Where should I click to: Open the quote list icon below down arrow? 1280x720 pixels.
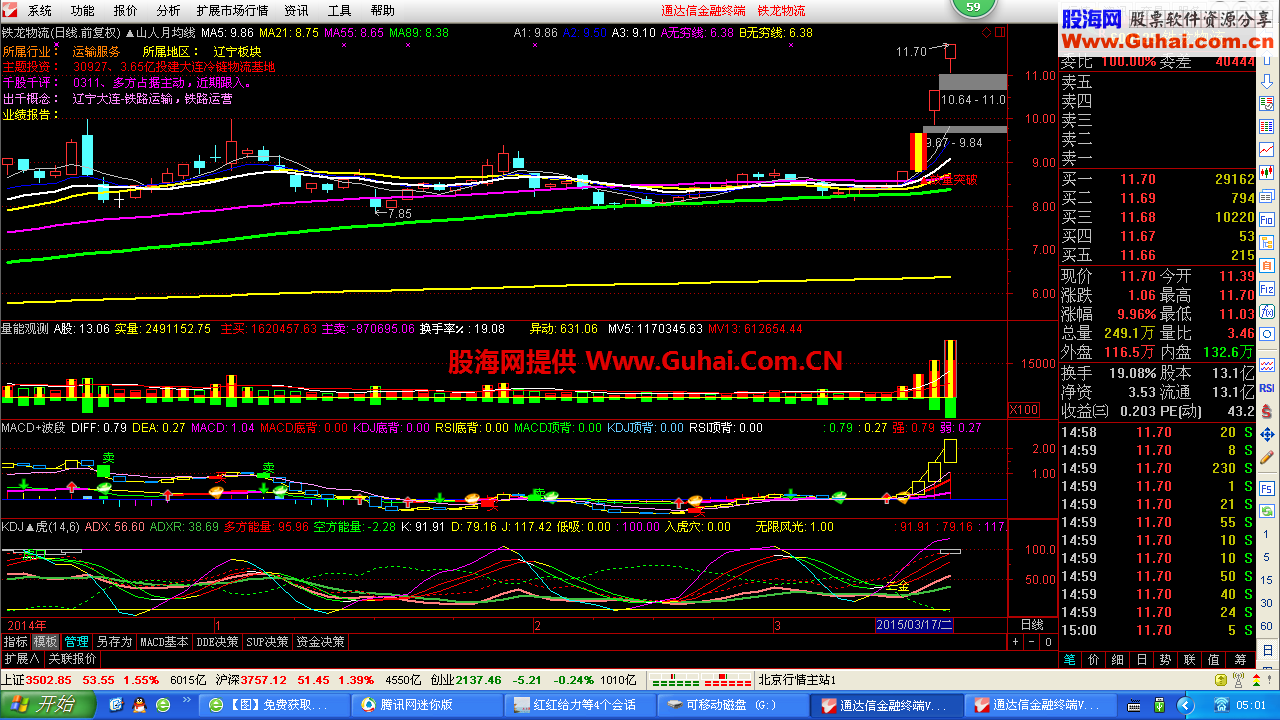tap(1267, 104)
